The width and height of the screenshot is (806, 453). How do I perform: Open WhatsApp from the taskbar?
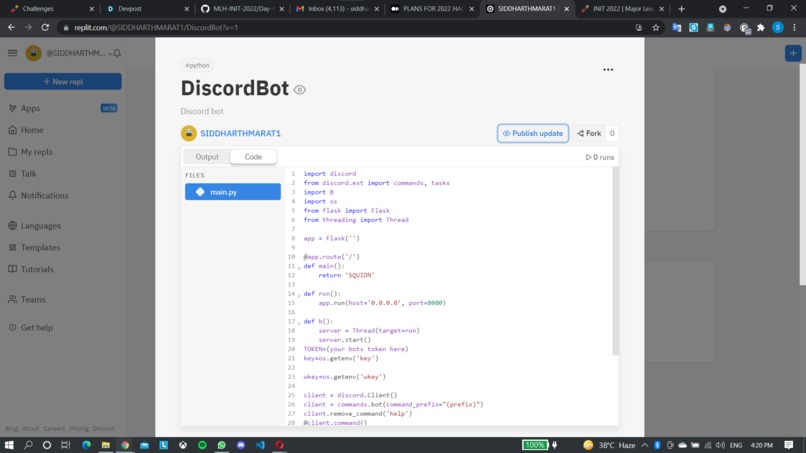coord(222,445)
